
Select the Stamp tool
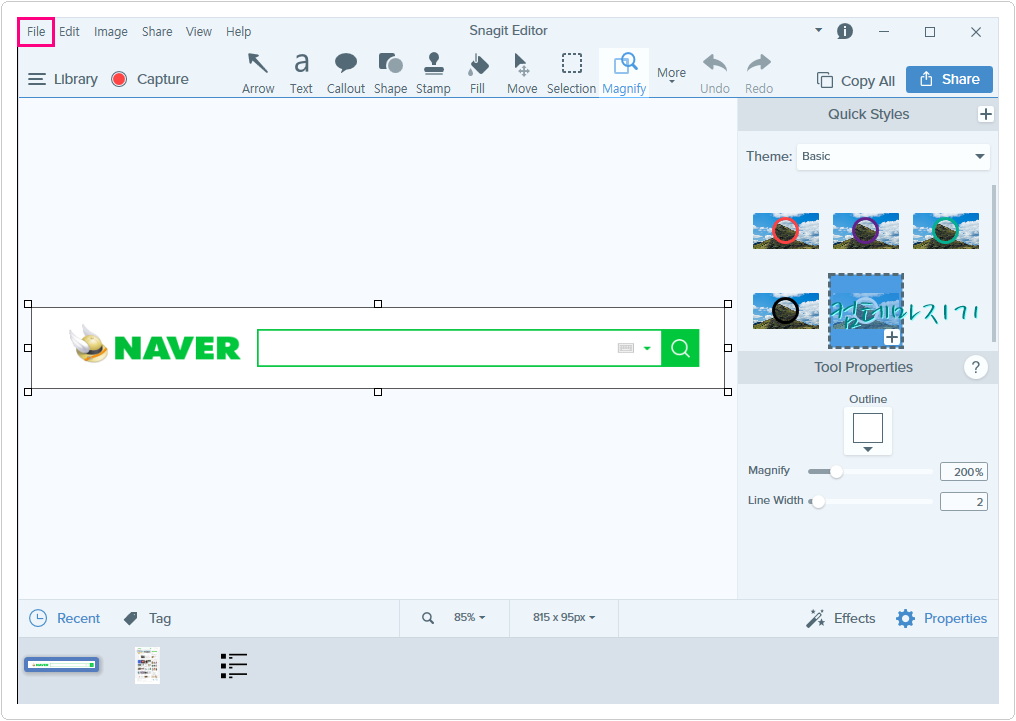(433, 73)
